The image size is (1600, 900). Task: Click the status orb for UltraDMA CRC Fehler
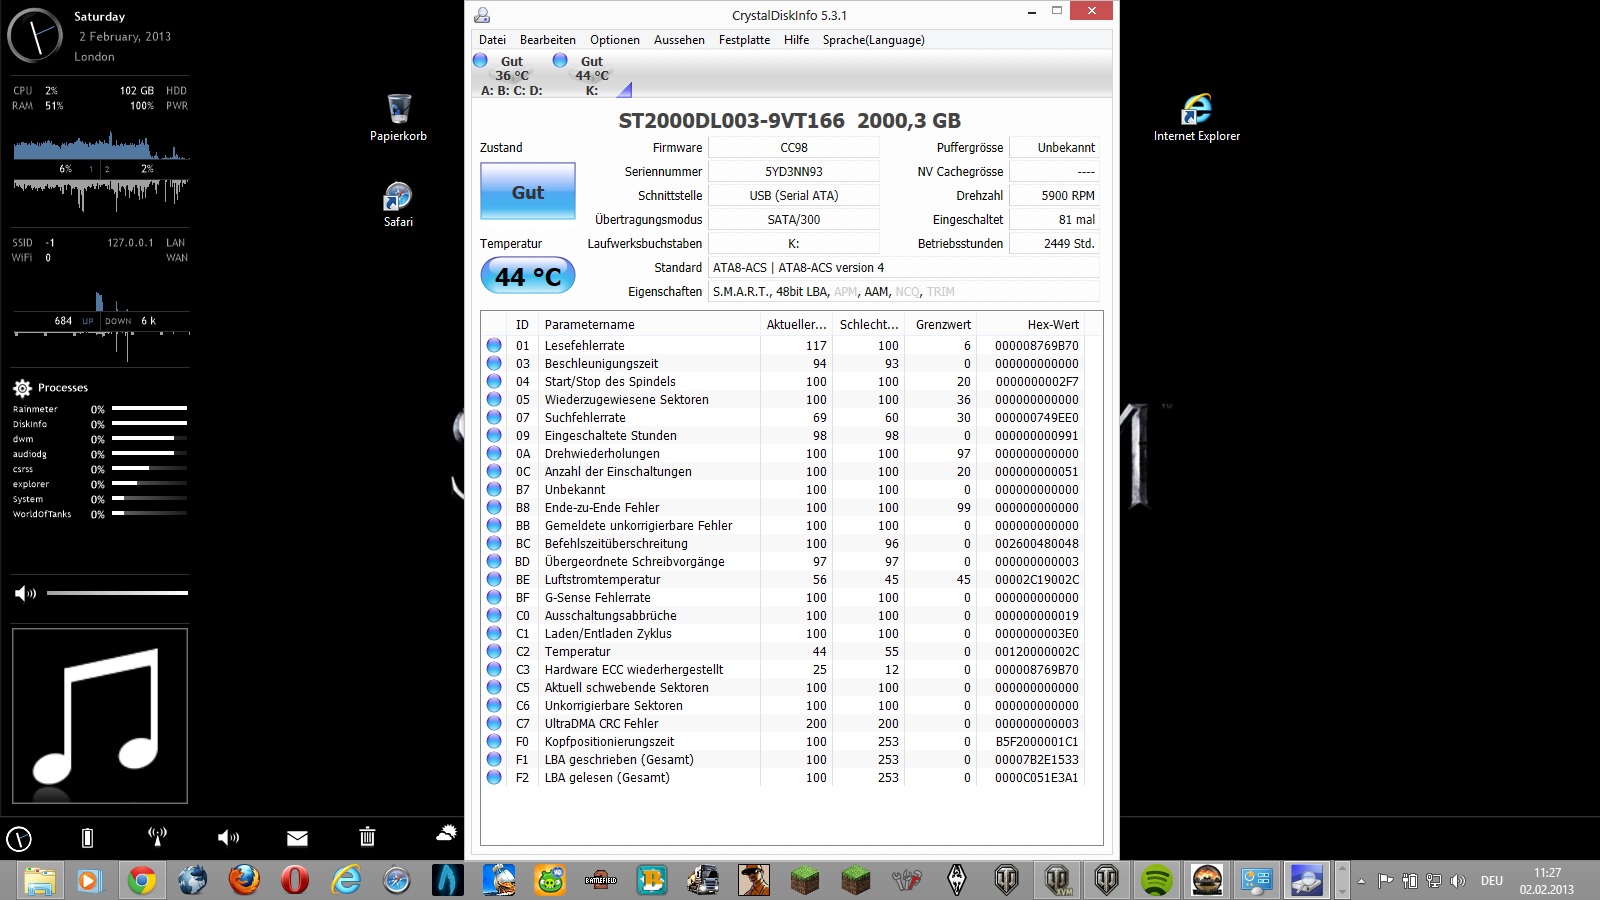coord(494,723)
